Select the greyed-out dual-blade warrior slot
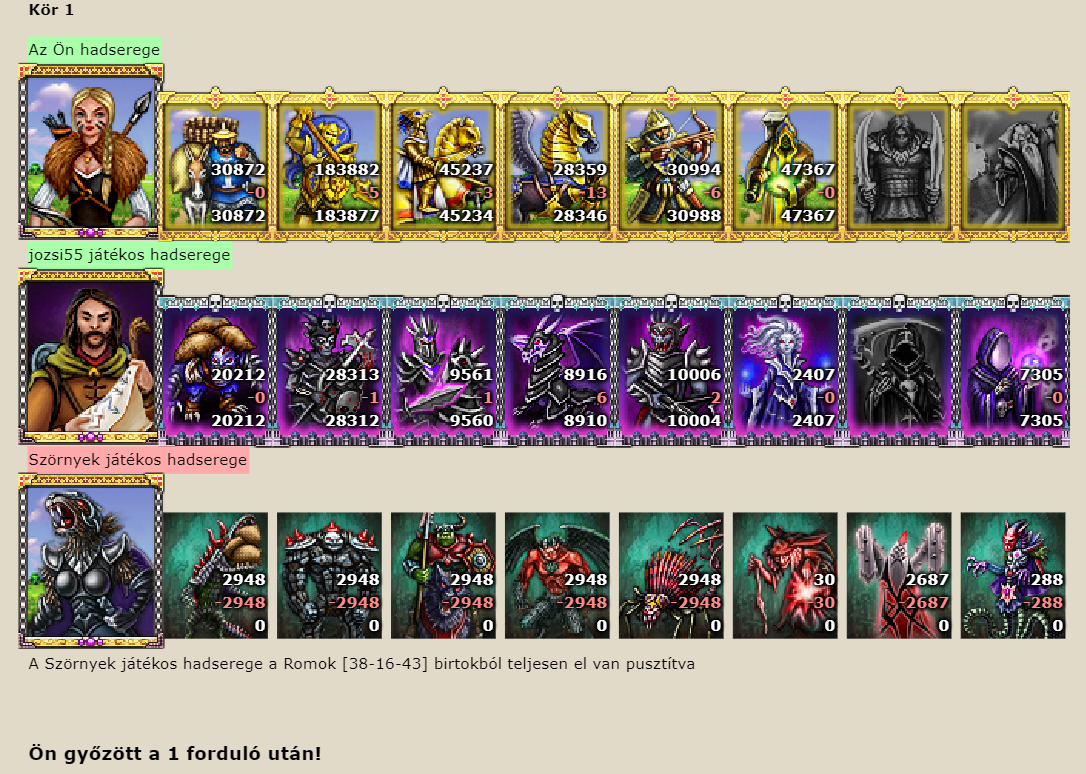Screen dimensions: 1086x774 coord(899,166)
